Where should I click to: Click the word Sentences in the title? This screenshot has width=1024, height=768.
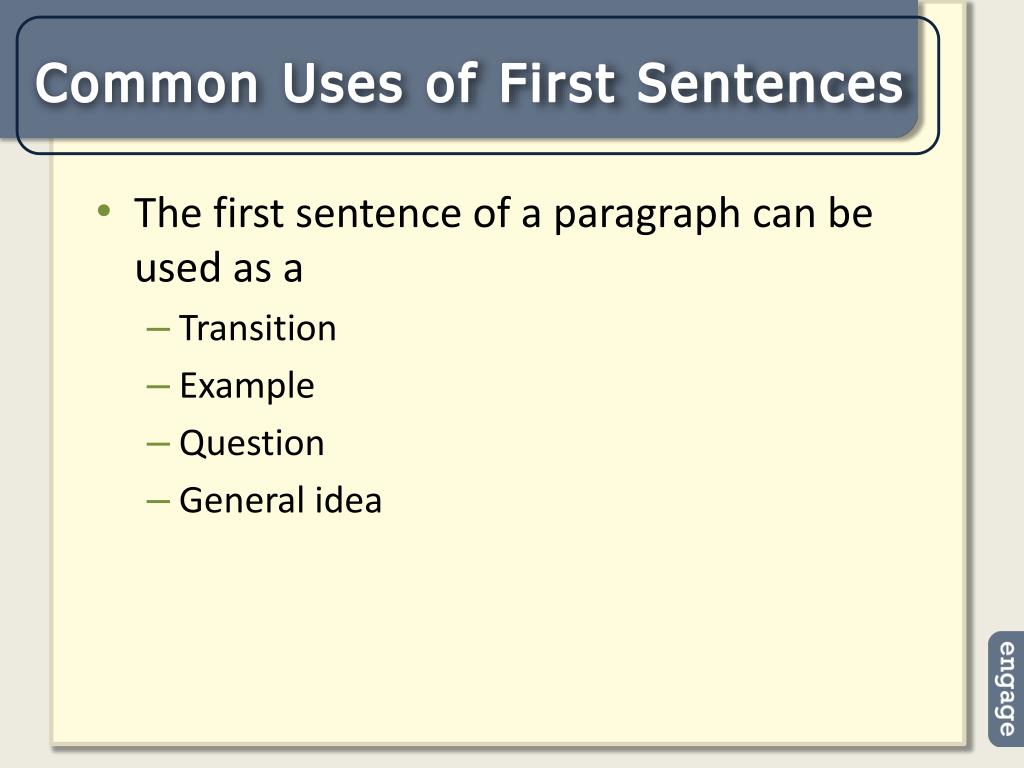[770, 84]
